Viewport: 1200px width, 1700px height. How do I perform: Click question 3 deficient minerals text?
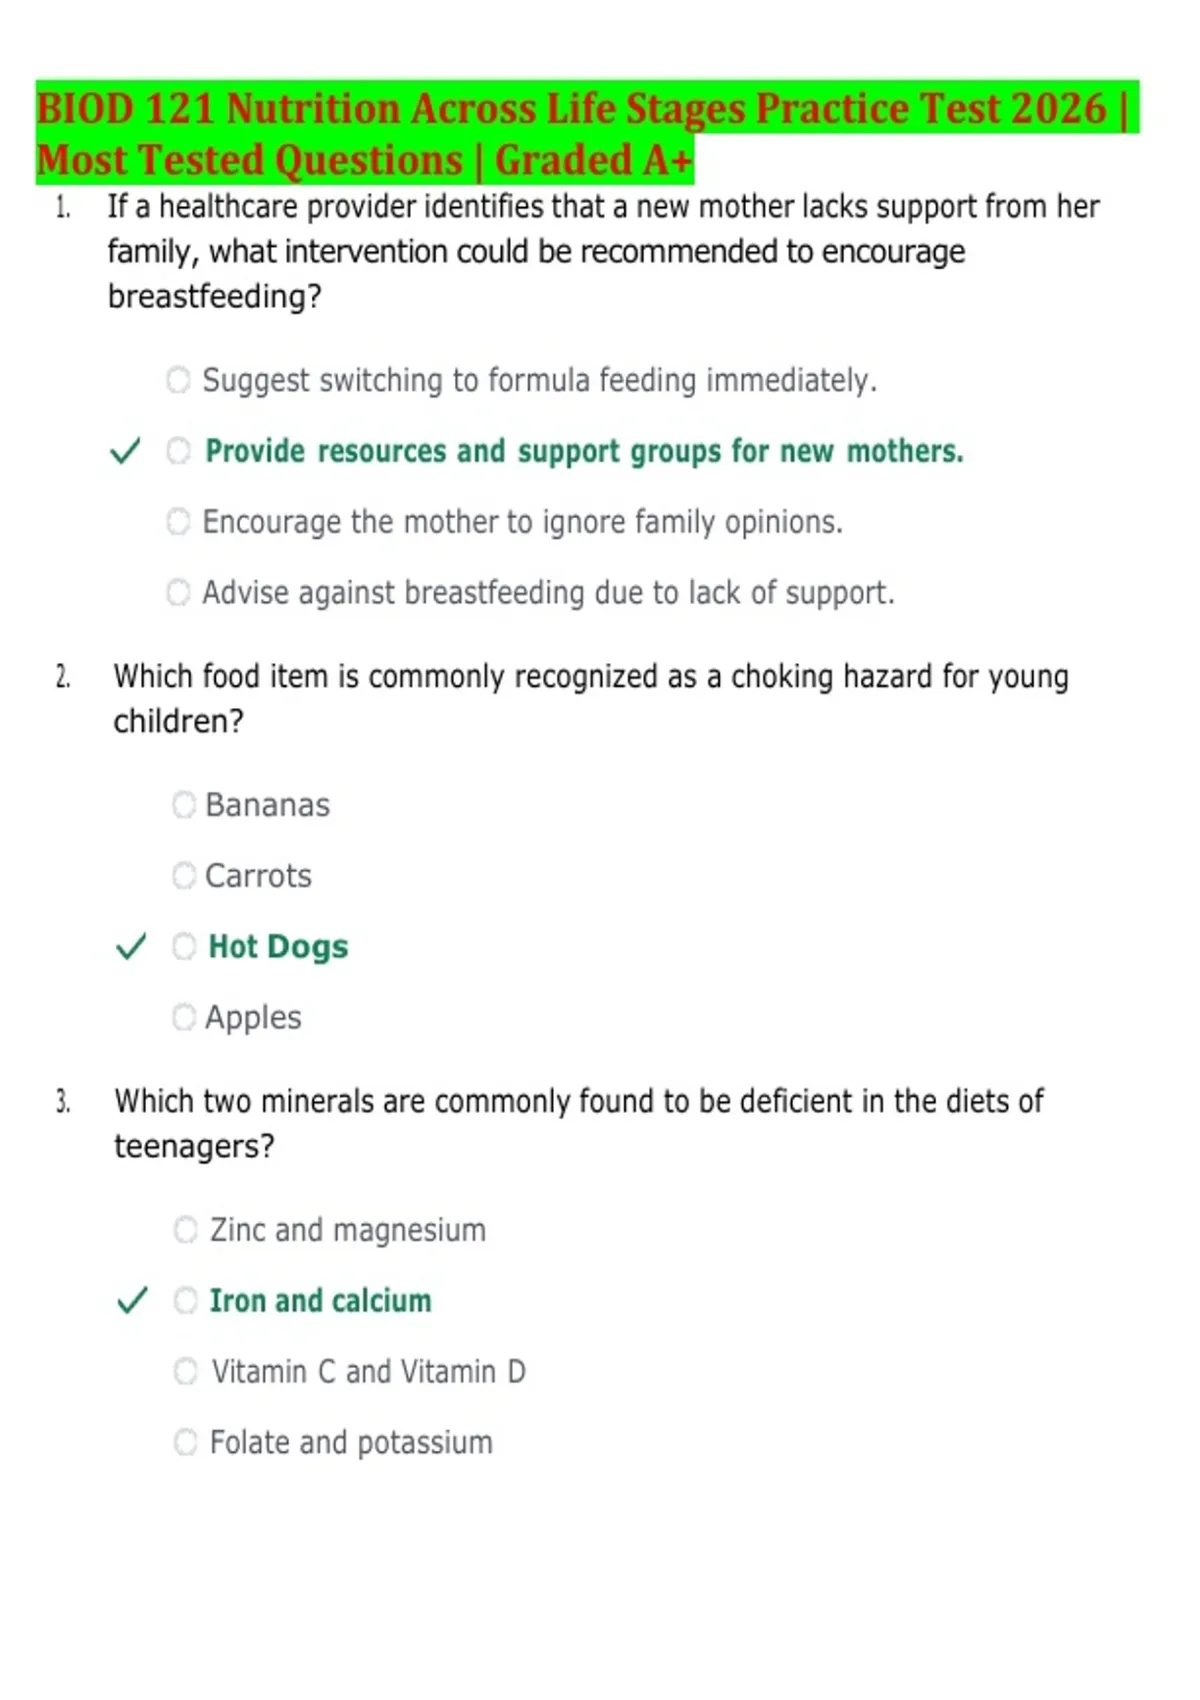(x=579, y=1124)
